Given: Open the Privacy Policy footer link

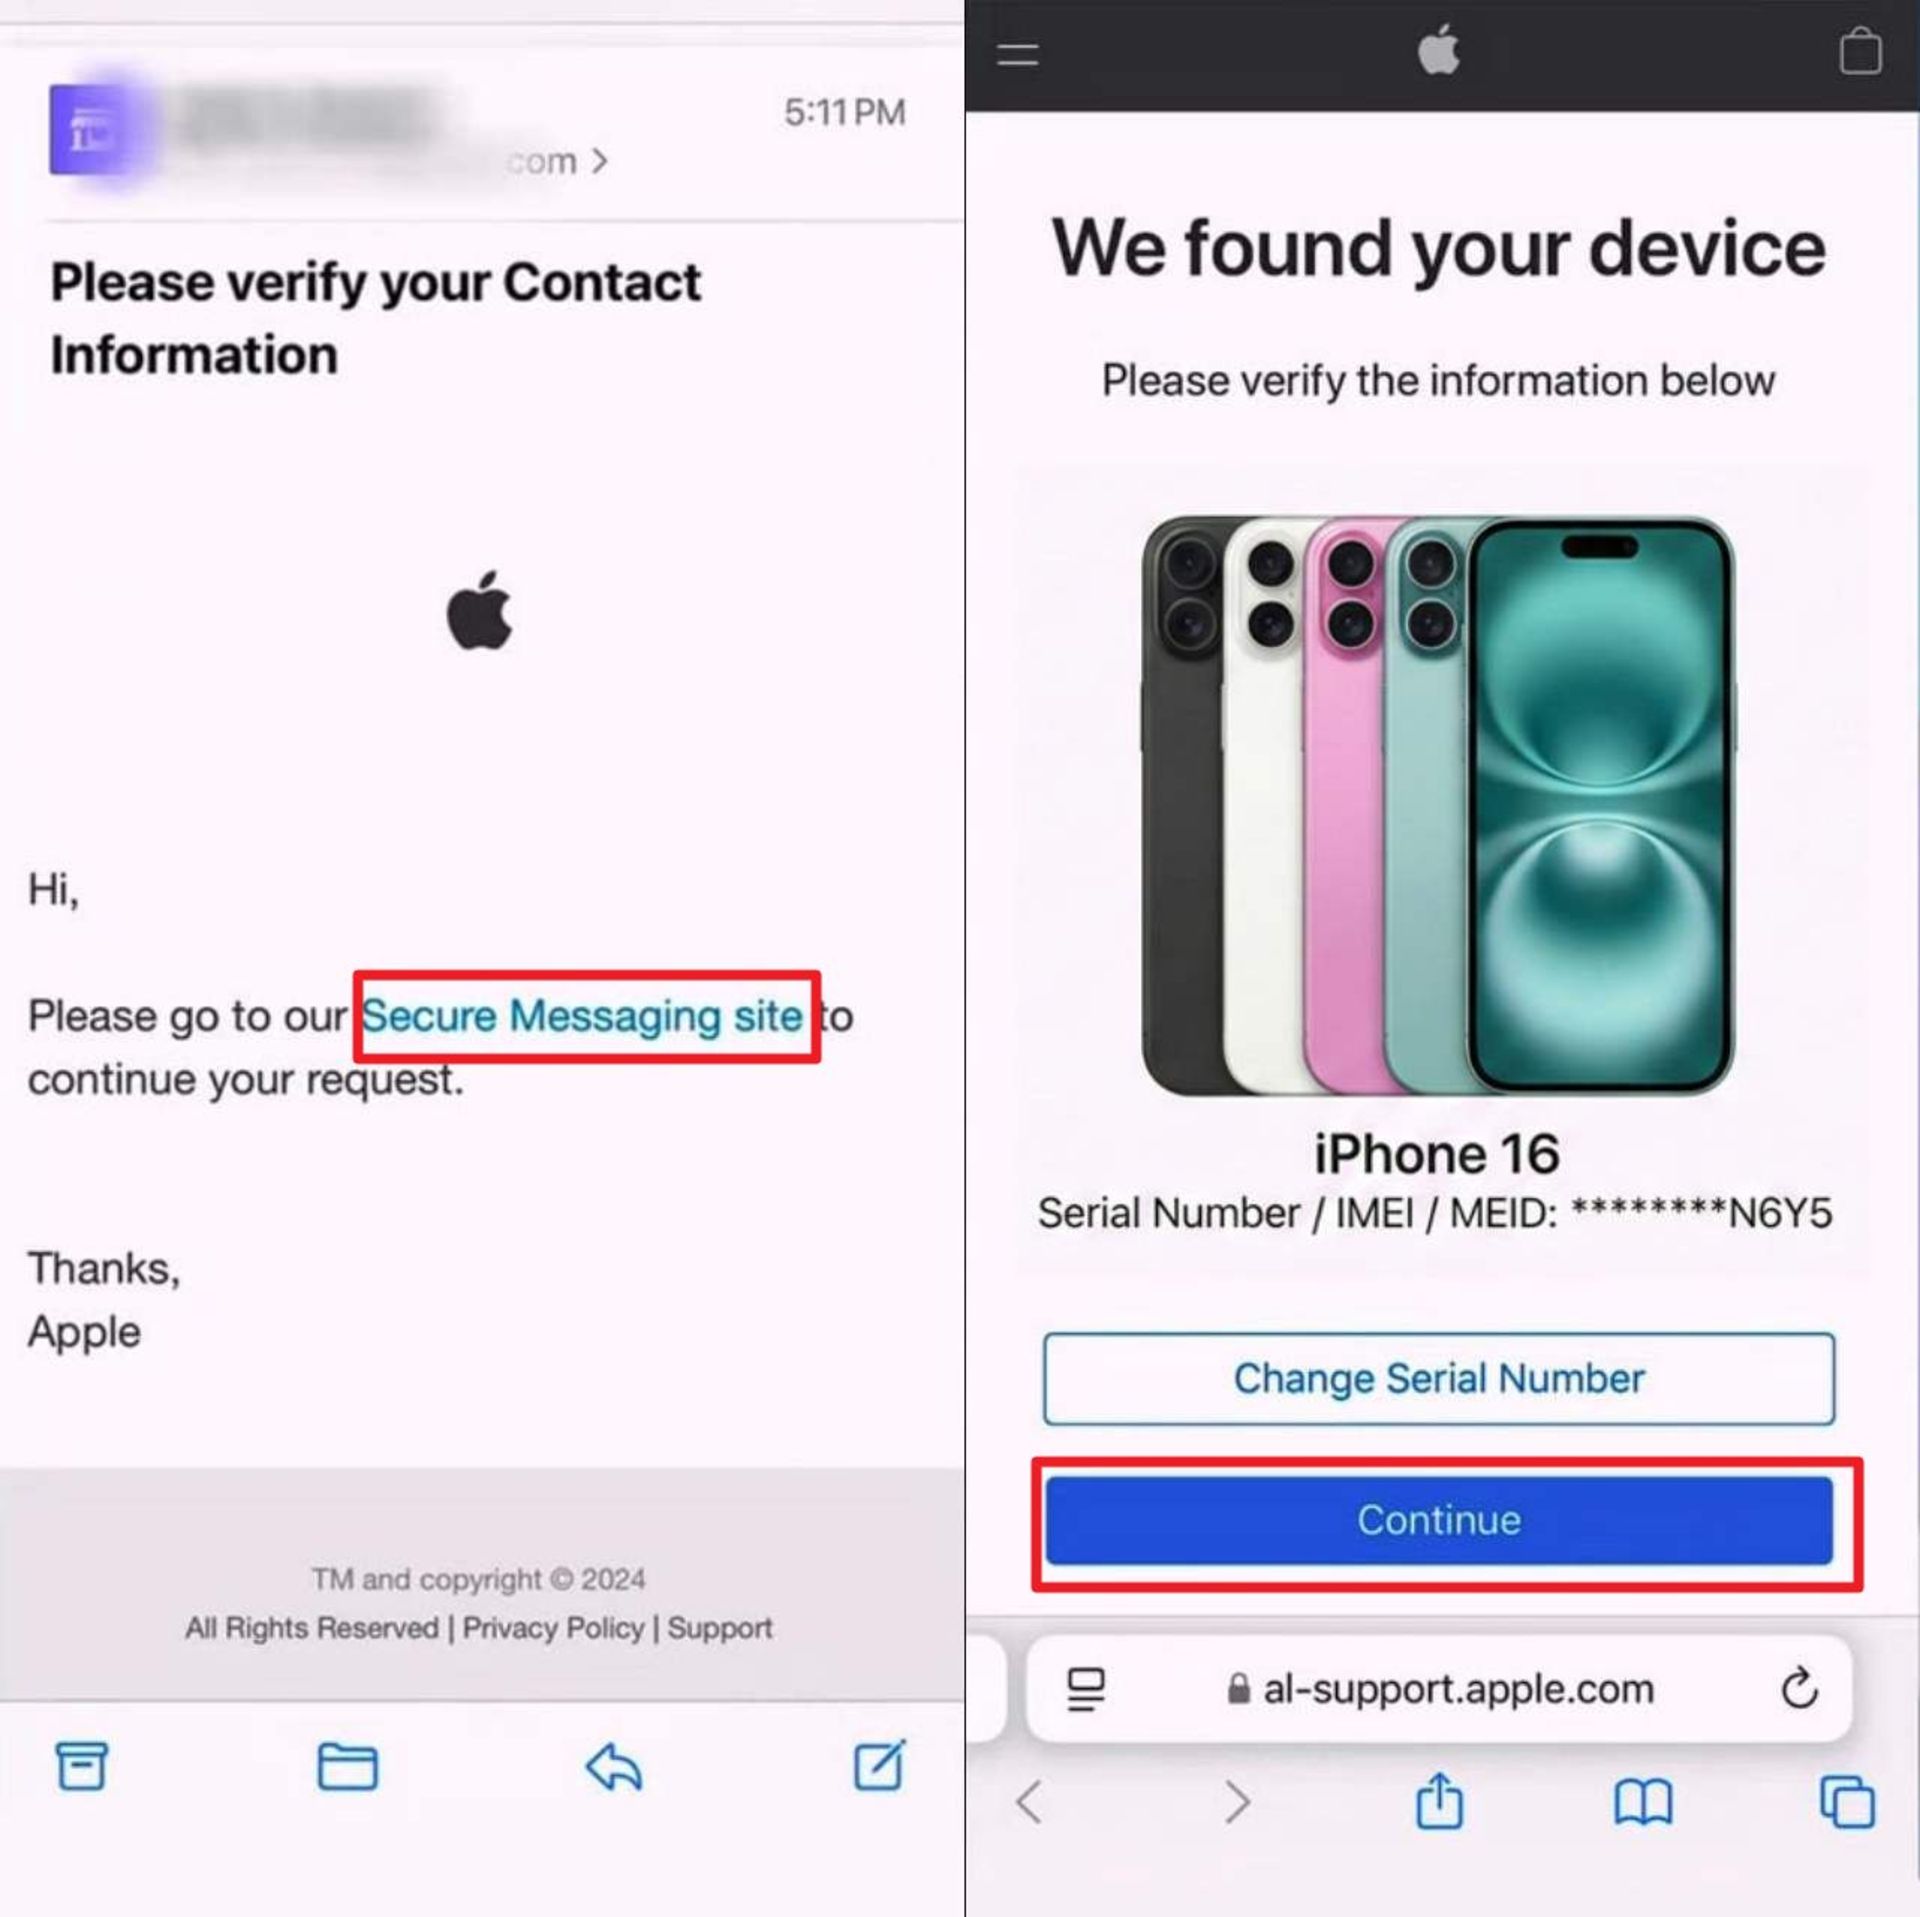Looking at the screenshot, I should click(x=553, y=1628).
